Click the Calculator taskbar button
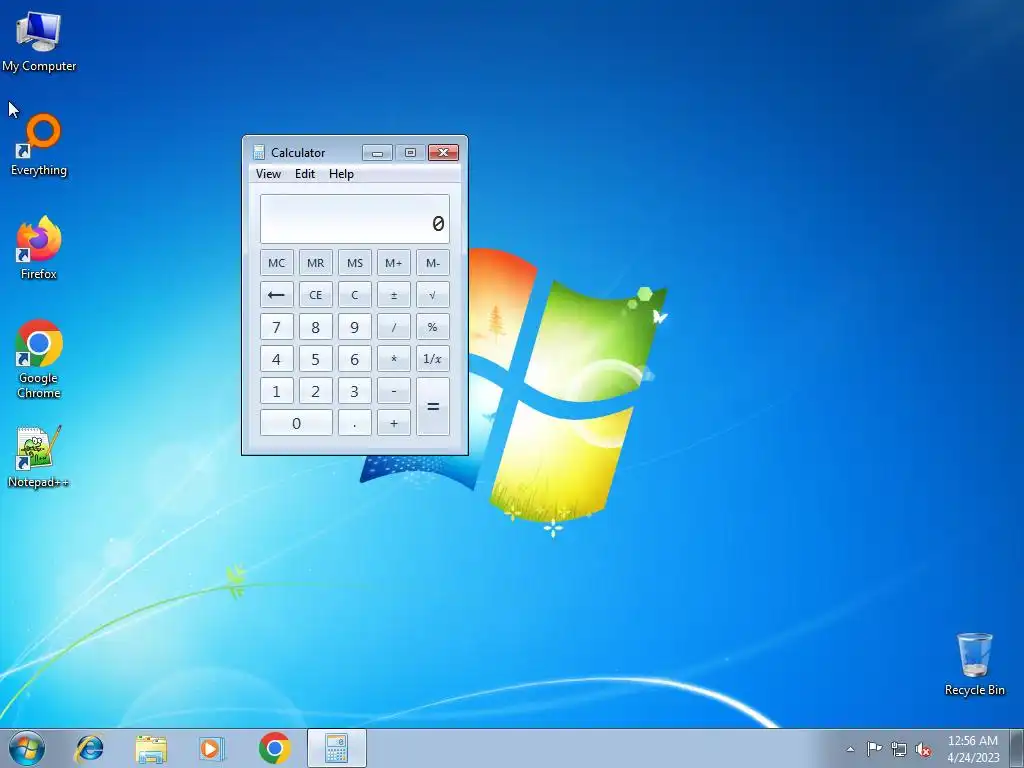This screenshot has height=768, width=1024. pos(336,748)
